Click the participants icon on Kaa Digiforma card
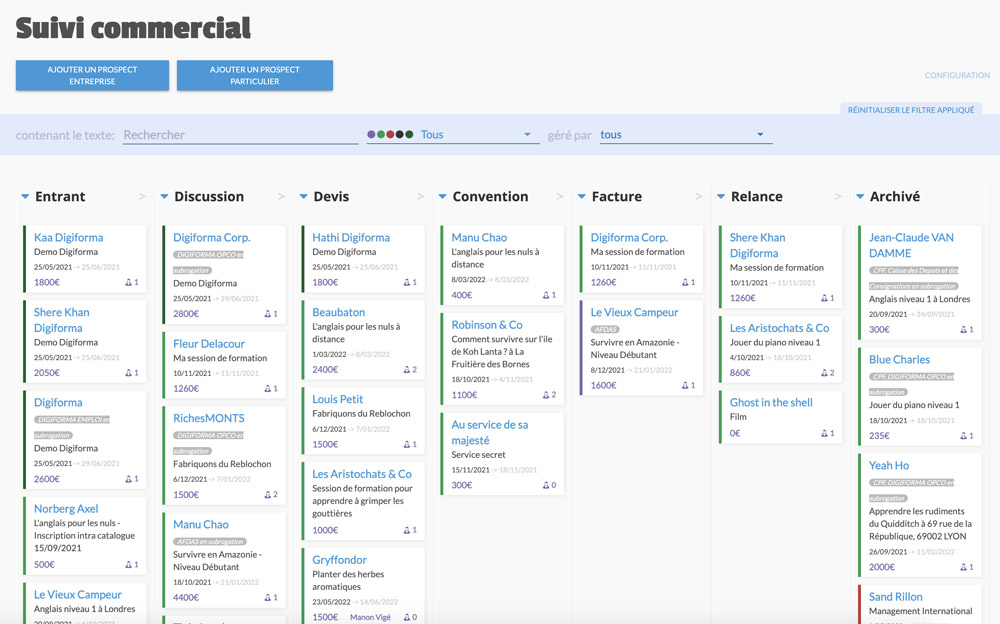The width and height of the screenshot is (1000, 624). pyautogui.click(x=128, y=283)
